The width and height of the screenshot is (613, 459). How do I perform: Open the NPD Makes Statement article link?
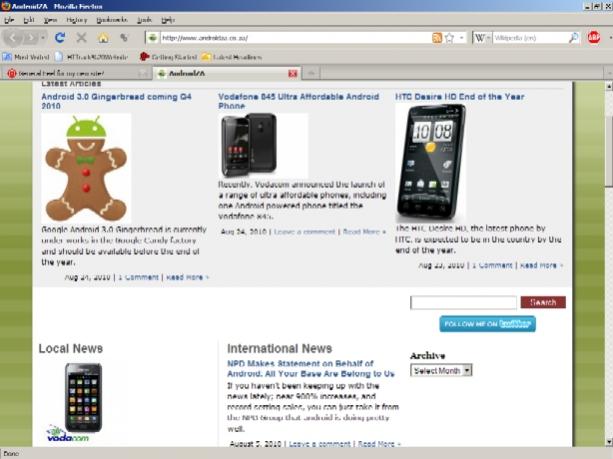[x=311, y=368]
